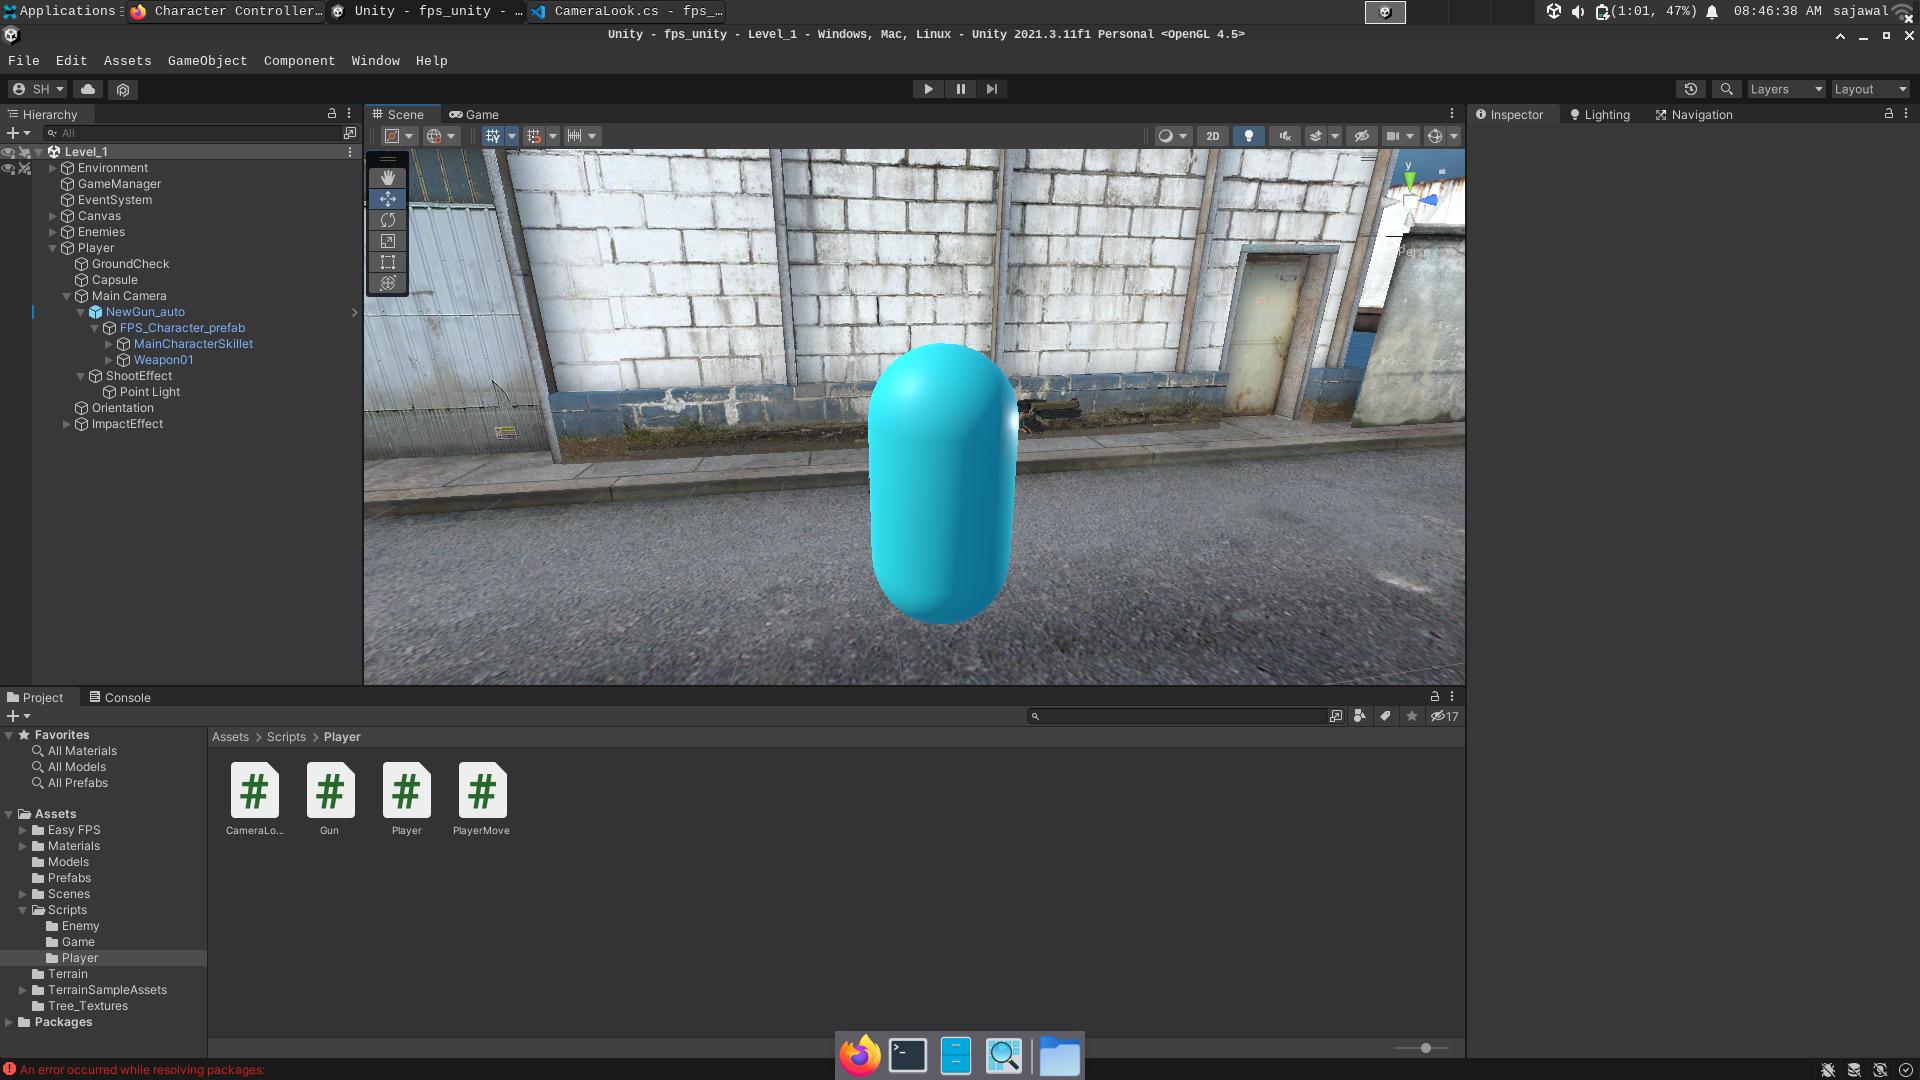
Task: Click the auto-generate lighting status icon
Action: [1880, 1069]
